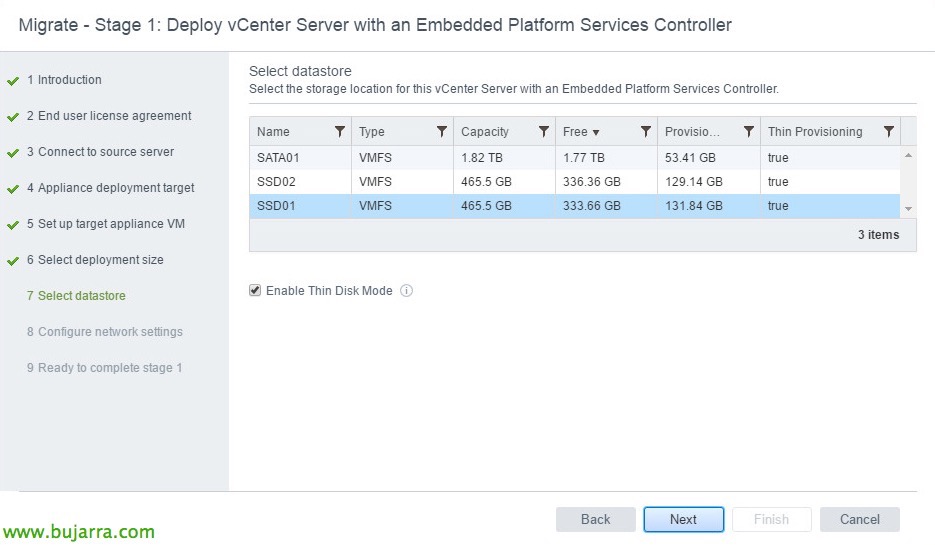Screen dimensions: 935x545
Task: Sort by the Free column header
Action: (x=581, y=132)
